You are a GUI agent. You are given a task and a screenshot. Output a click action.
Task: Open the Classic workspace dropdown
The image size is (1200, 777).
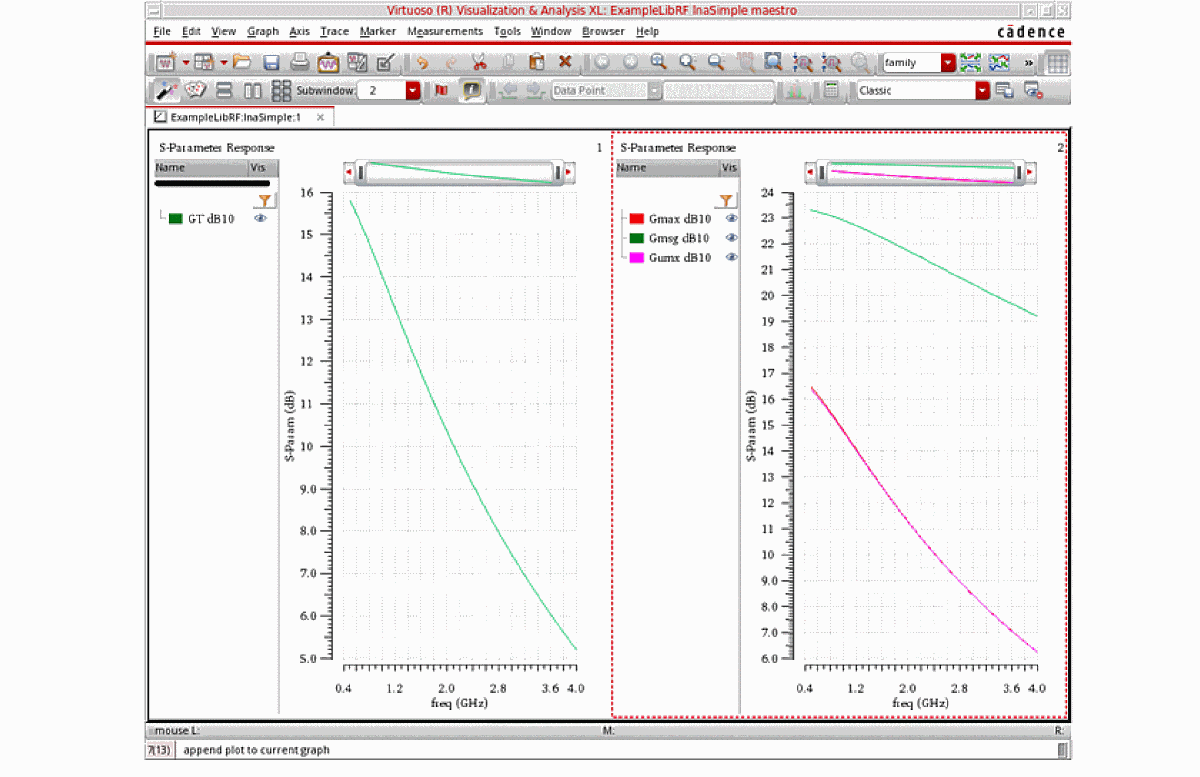pos(982,90)
